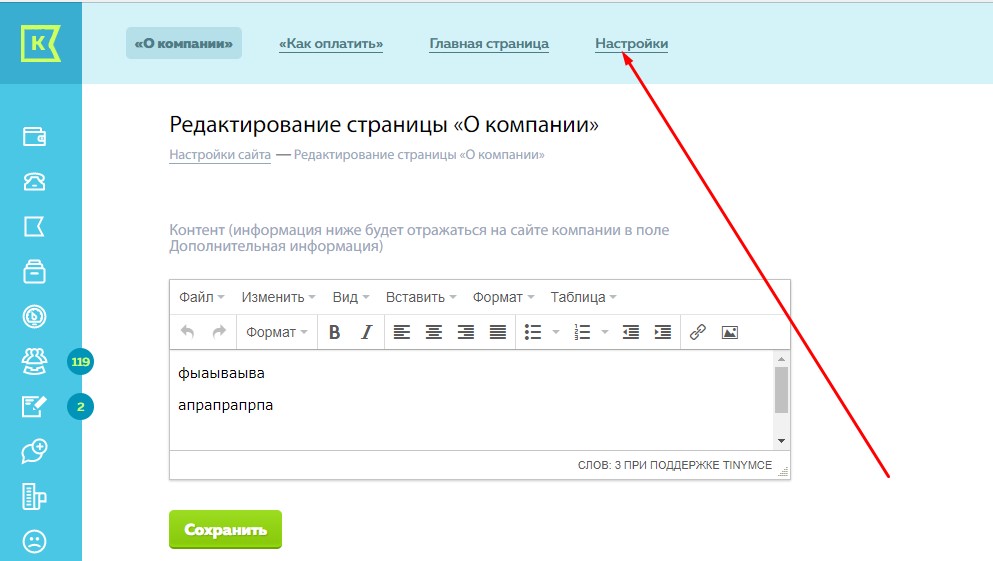993x561 pixels.
Task: Open numbered list style dropdown arrow
Action: [605, 332]
